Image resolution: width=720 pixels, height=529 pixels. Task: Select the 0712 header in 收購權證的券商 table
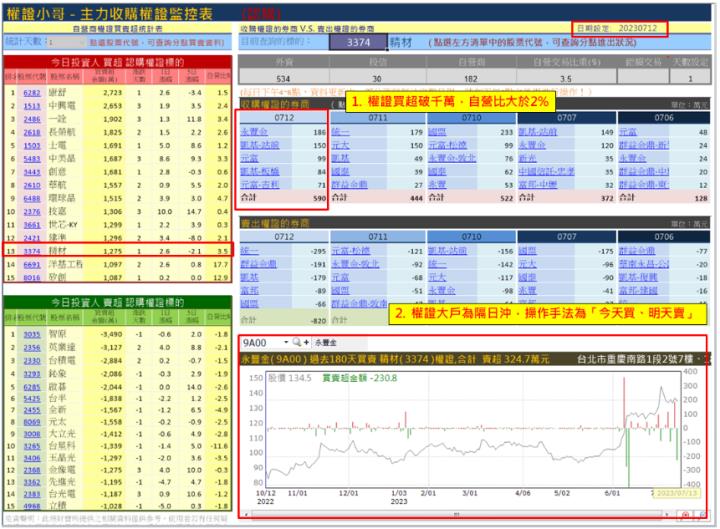coord(284,118)
